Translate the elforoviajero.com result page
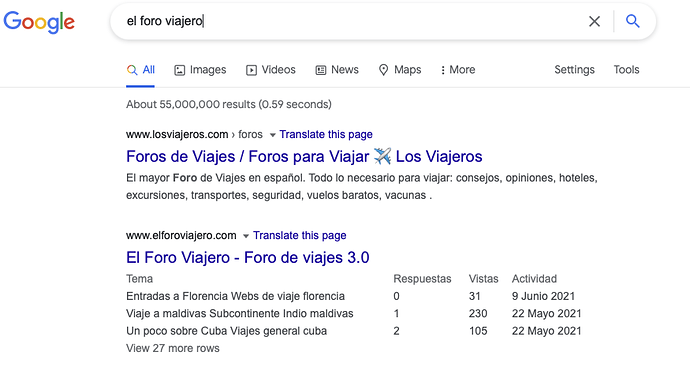690x366 pixels. (300, 236)
